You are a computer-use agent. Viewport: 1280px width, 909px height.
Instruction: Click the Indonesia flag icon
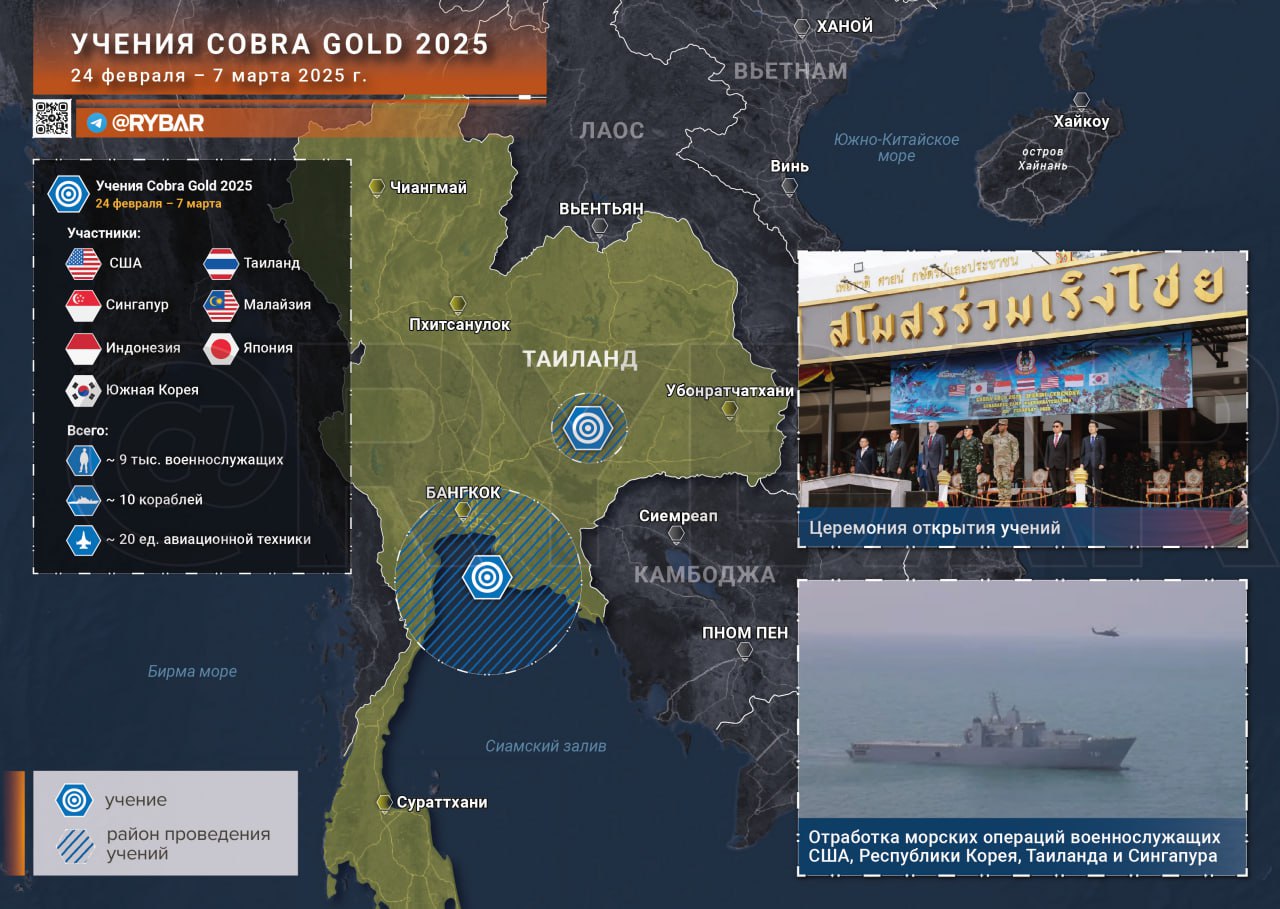83,348
